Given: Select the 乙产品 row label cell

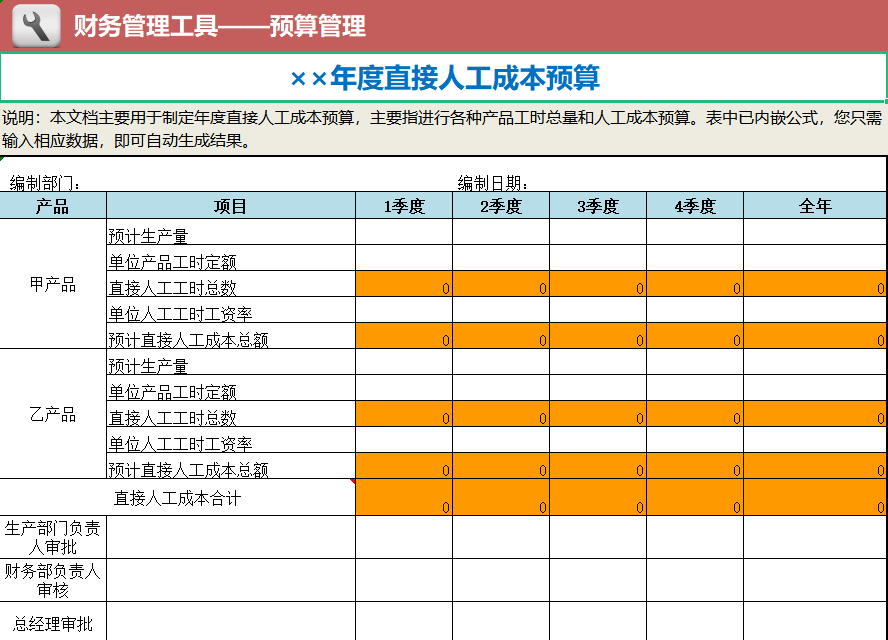Looking at the screenshot, I should 54,414.
